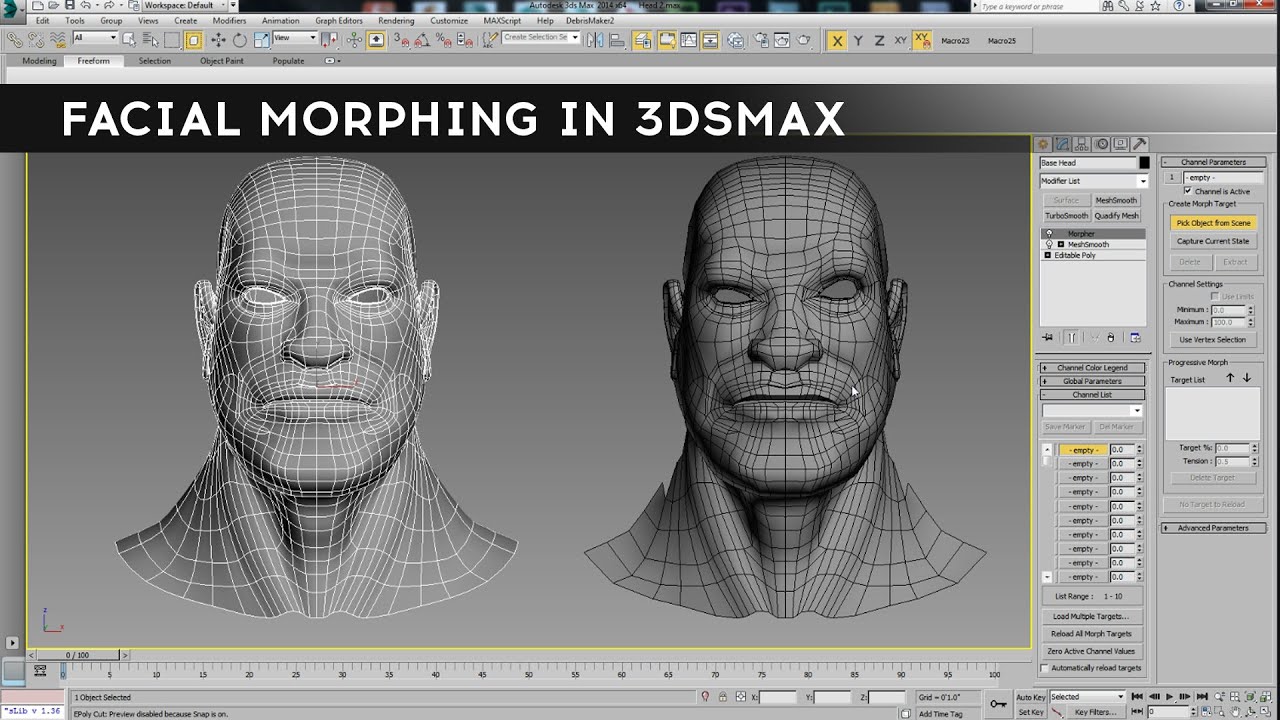
Task: Click the time slider 0 / 100 handle
Action: [77, 655]
